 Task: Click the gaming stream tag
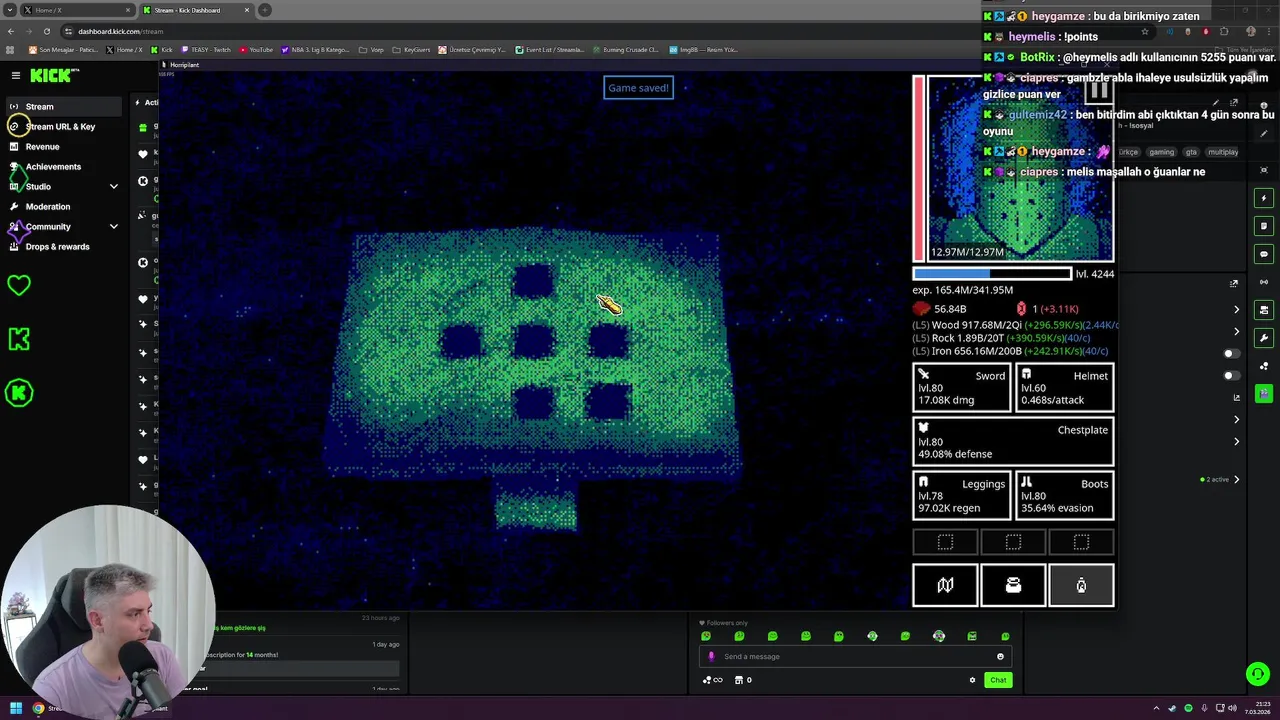pos(1161,152)
